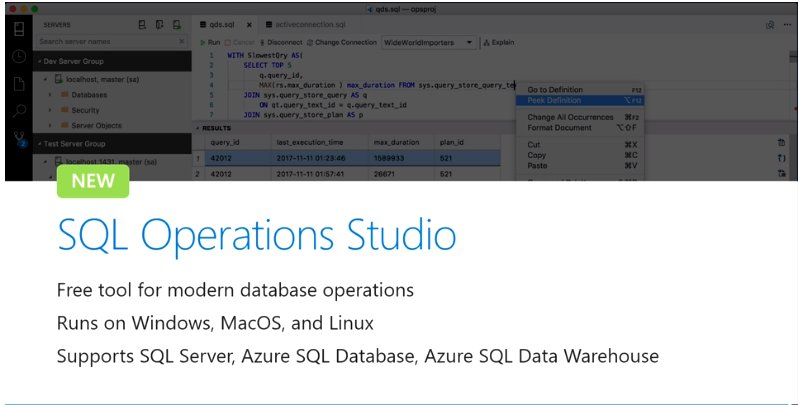
Task: Click Change Connection
Action: coord(341,42)
